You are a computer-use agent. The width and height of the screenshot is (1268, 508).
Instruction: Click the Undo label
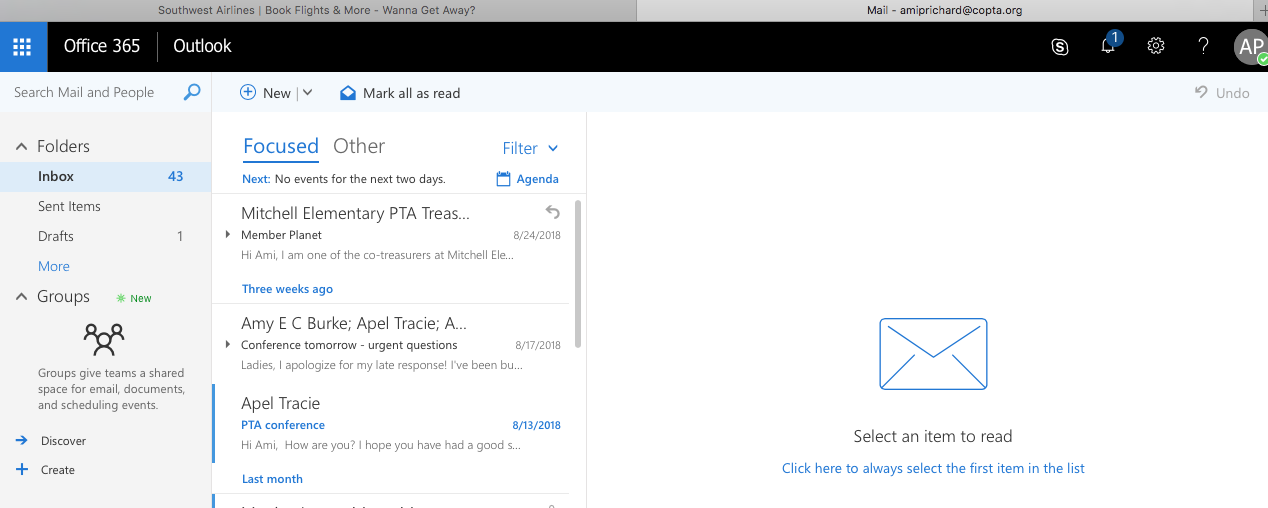click(1233, 92)
